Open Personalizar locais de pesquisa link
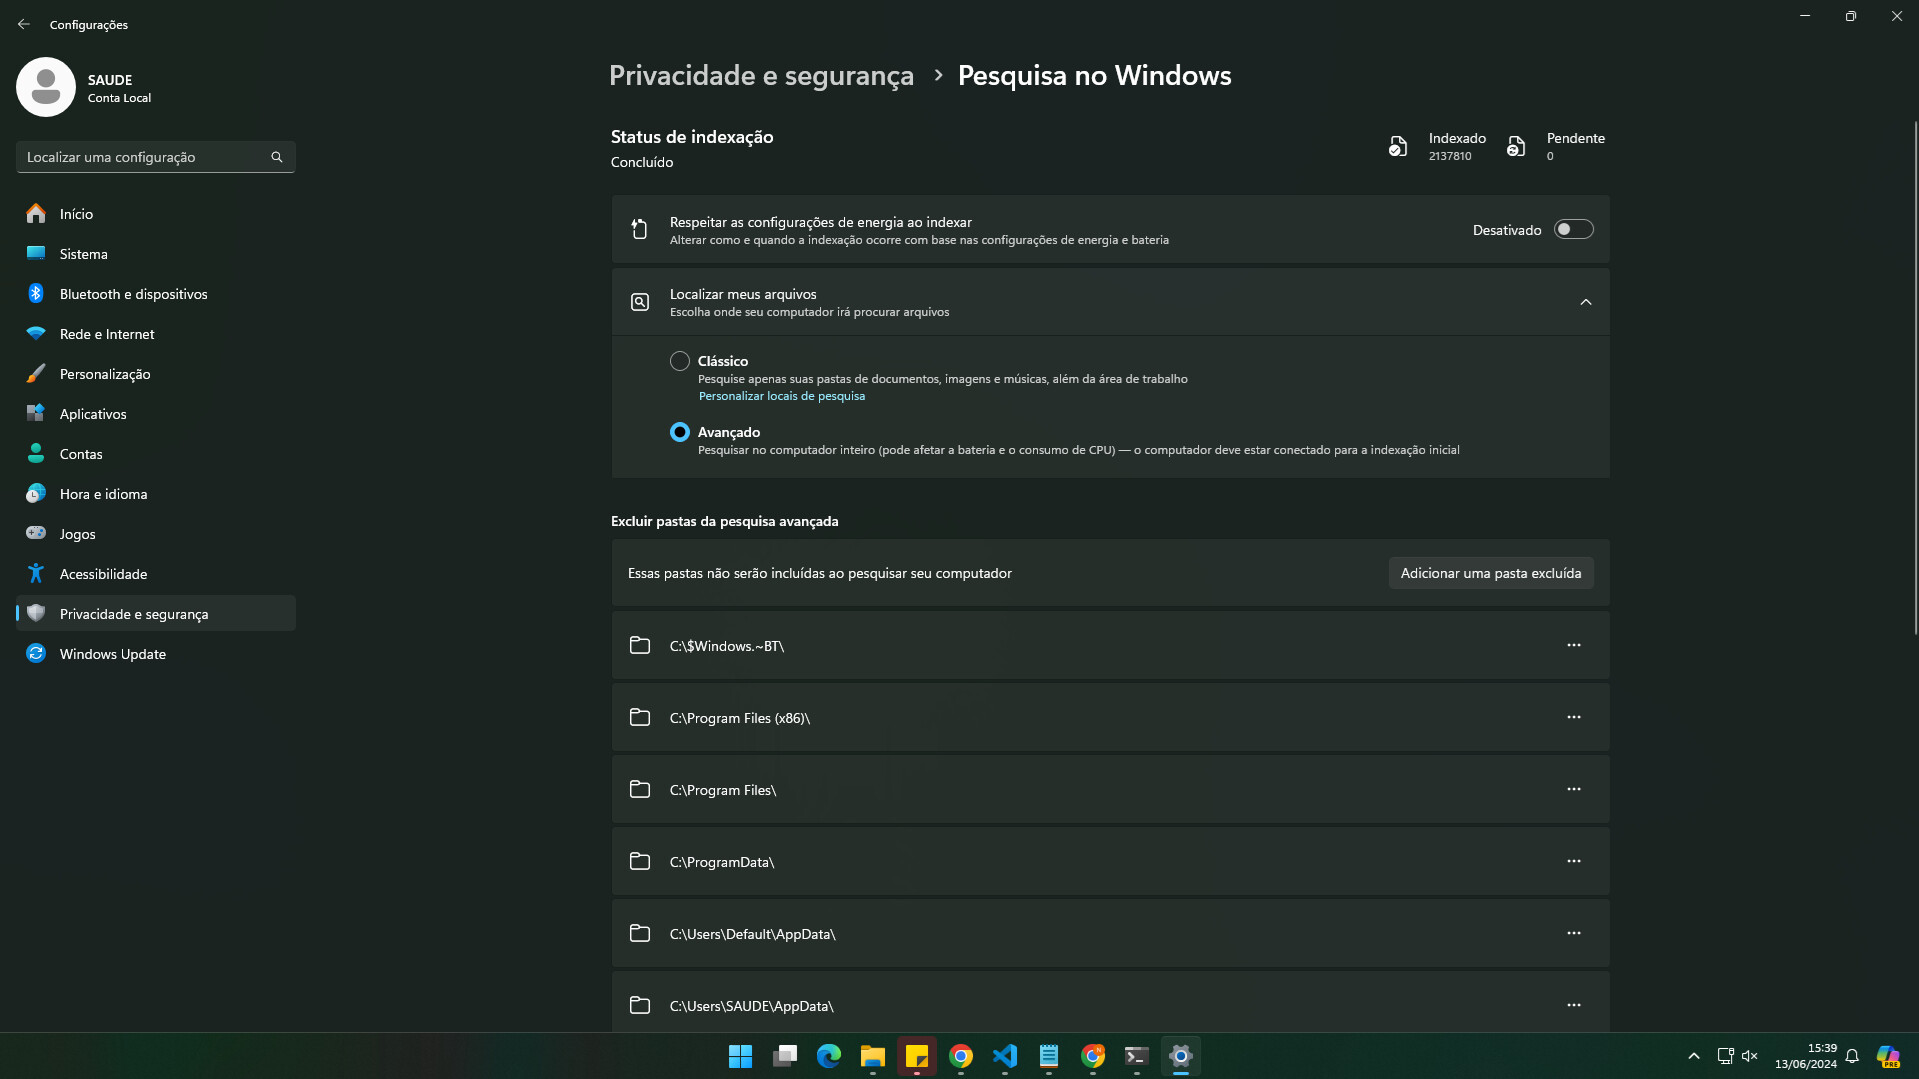 [781, 396]
